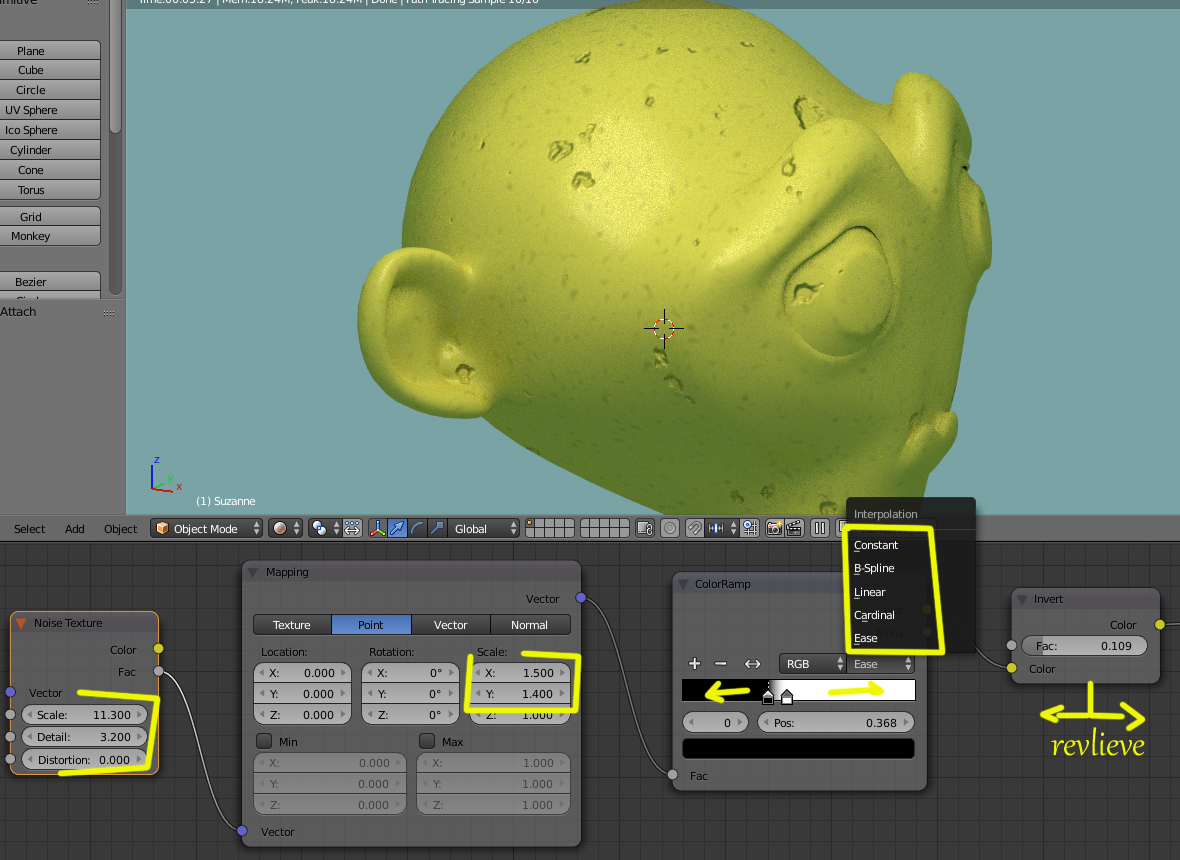Open the viewport shading sphere selector
Screen dimensions: 1180x860
(x=285, y=528)
